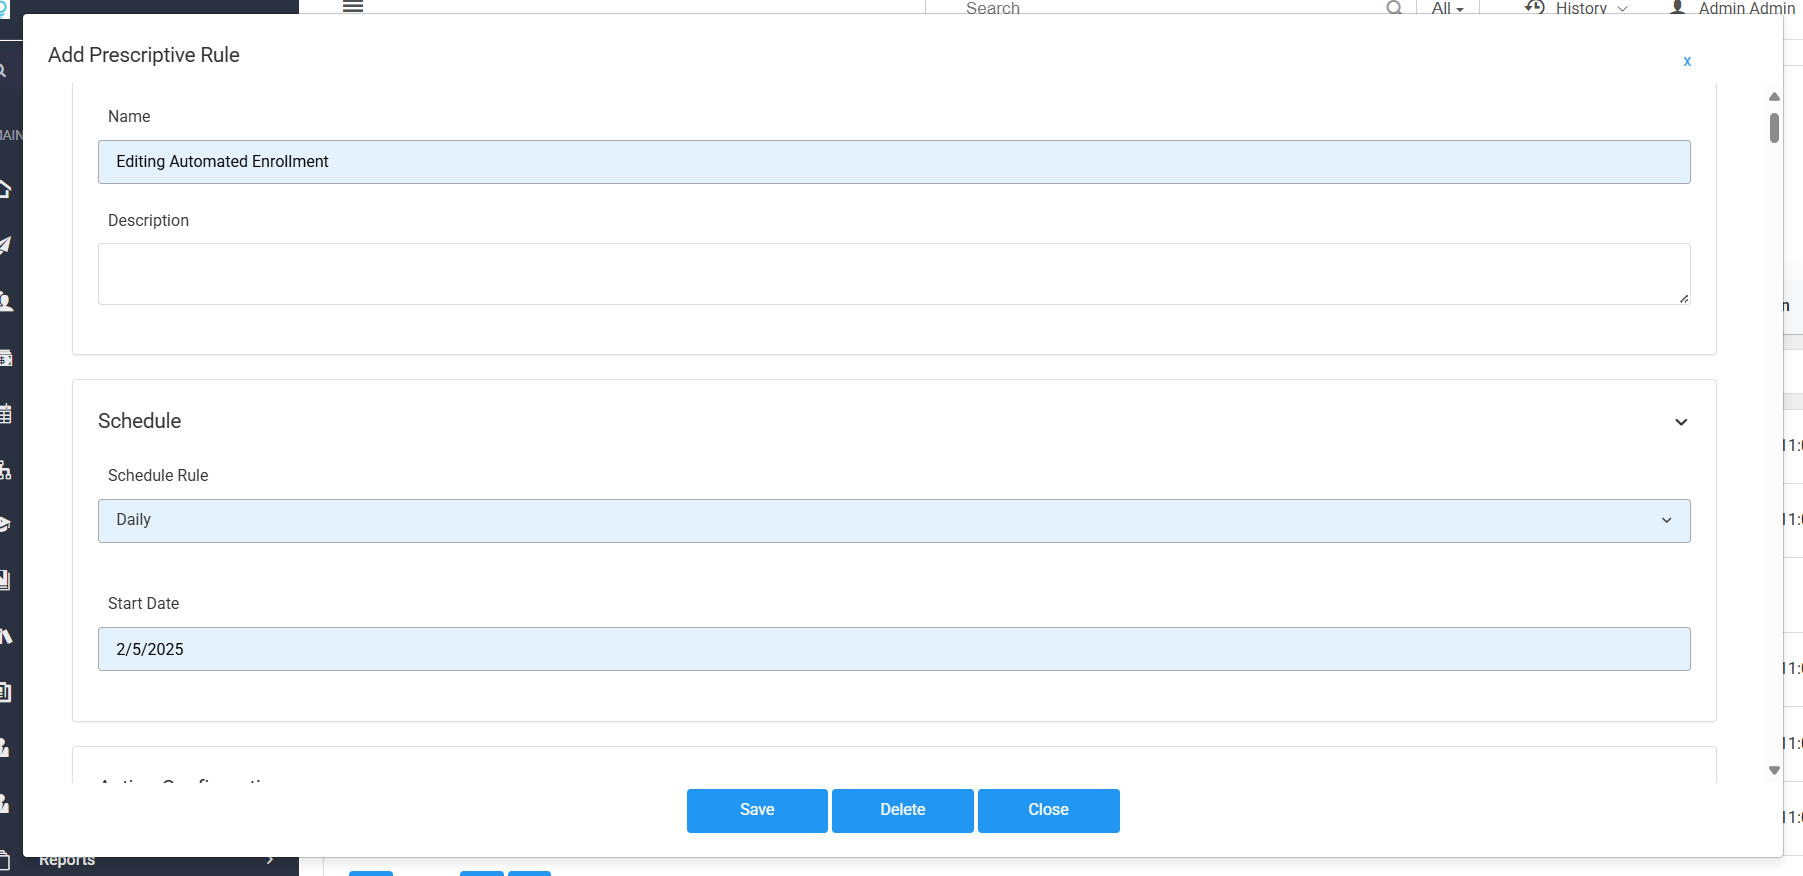1803x876 pixels.
Task: Toggle the hamburger menu icon
Action: tap(353, 6)
